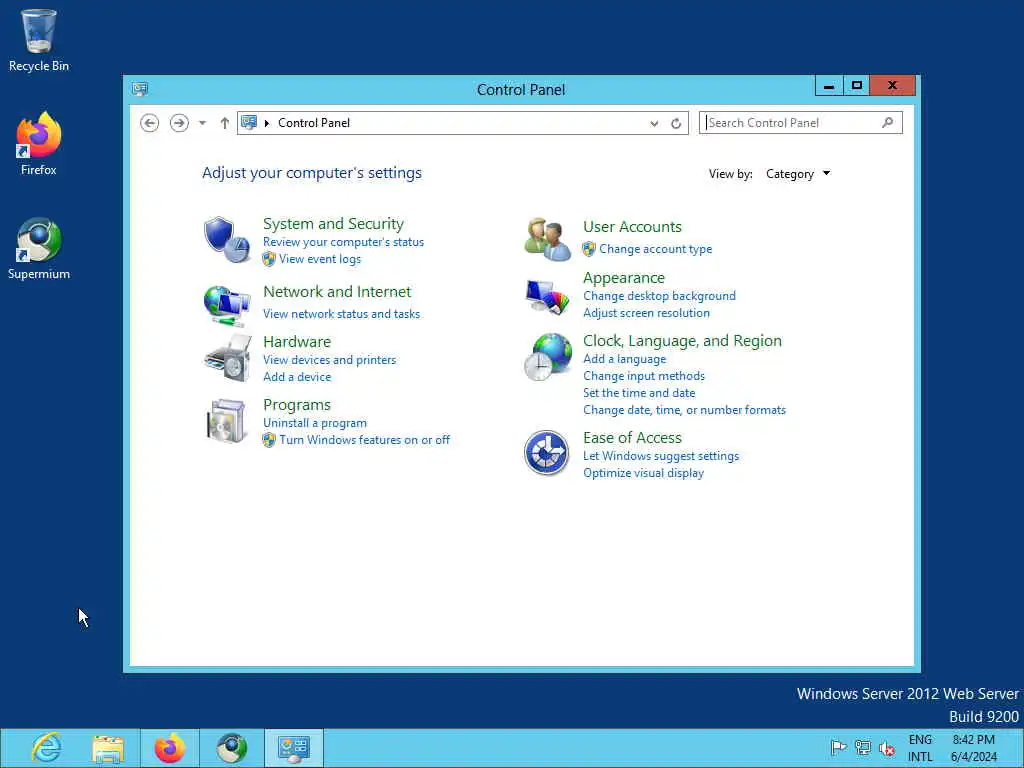Open the Ease of Access icon

[x=547, y=453]
